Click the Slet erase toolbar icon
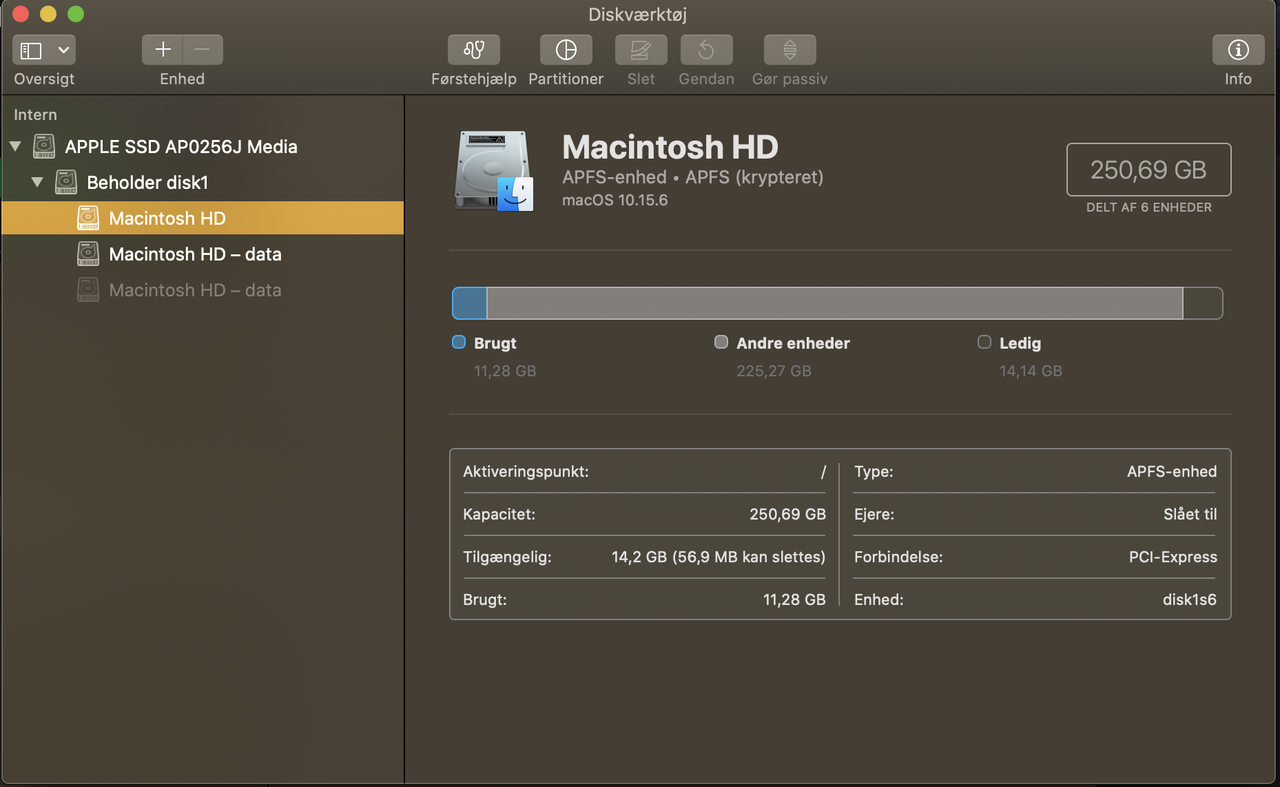Image resolution: width=1280 pixels, height=787 pixels. pyautogui.click(x=641, y=50)
